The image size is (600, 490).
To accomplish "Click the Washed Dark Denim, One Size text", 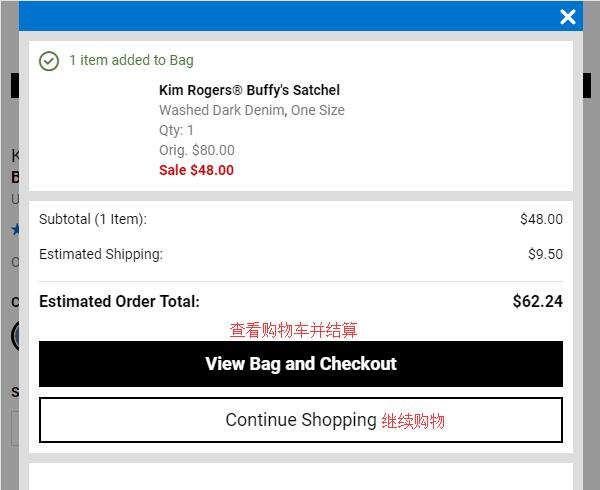I will click(x=252, y=110).
